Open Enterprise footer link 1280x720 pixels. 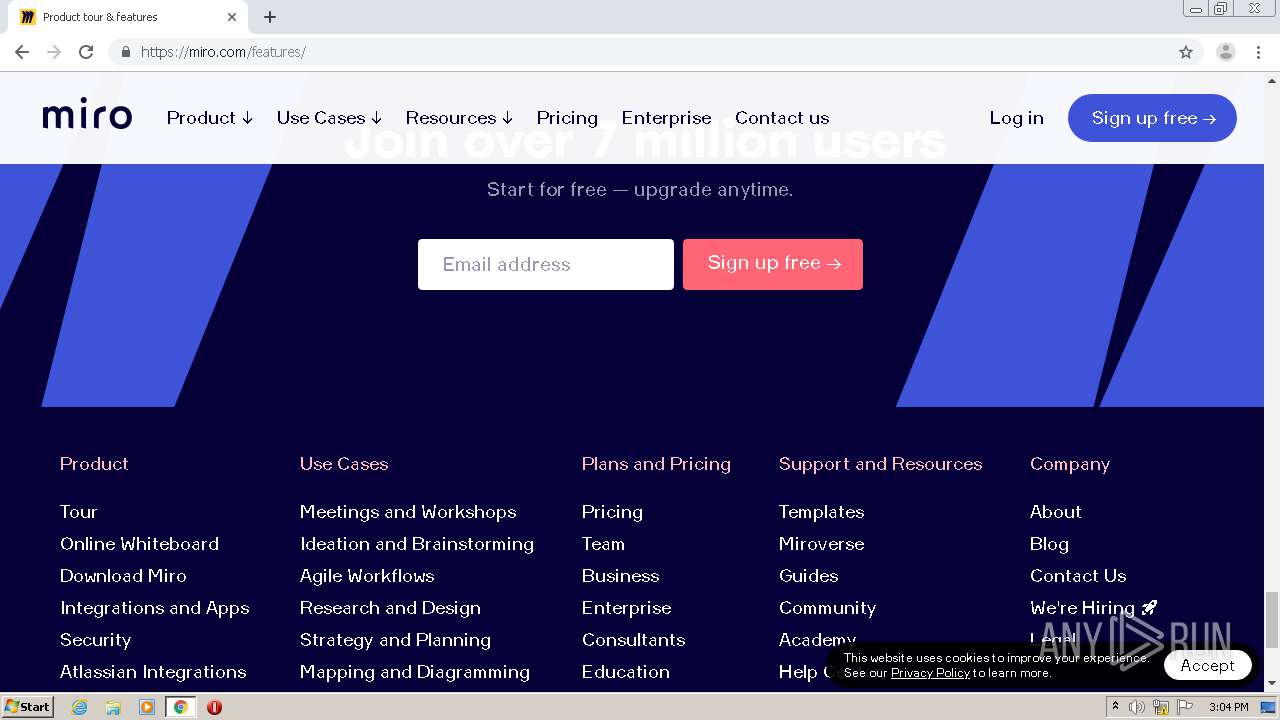tap(627, 608)
